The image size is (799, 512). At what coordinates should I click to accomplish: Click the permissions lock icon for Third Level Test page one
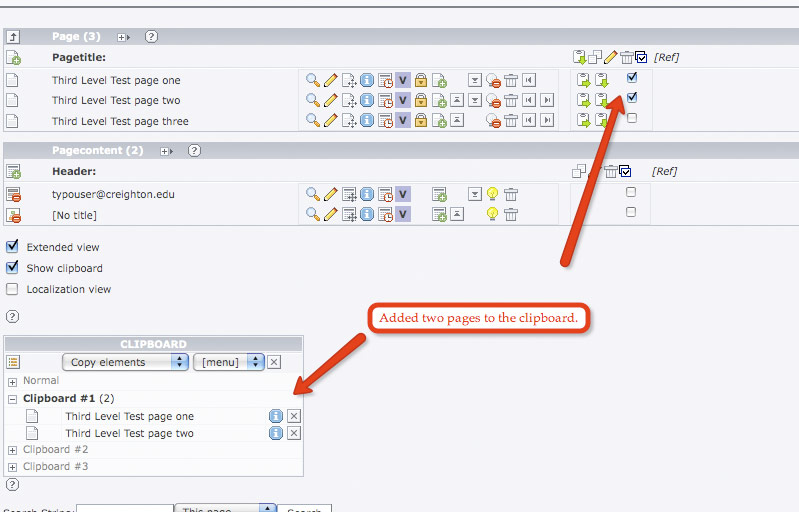pyautogui.click(x=421, y=80)
